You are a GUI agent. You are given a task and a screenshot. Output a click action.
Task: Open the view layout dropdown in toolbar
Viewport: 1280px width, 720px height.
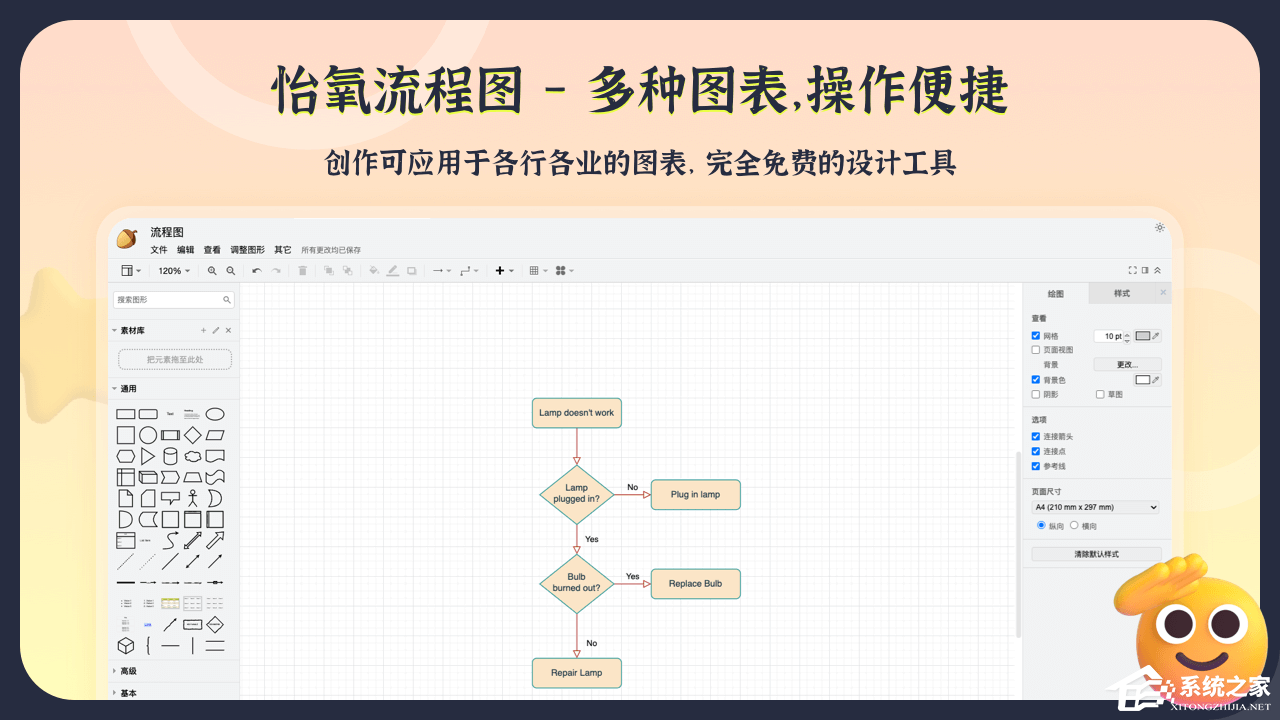[131, 271]
